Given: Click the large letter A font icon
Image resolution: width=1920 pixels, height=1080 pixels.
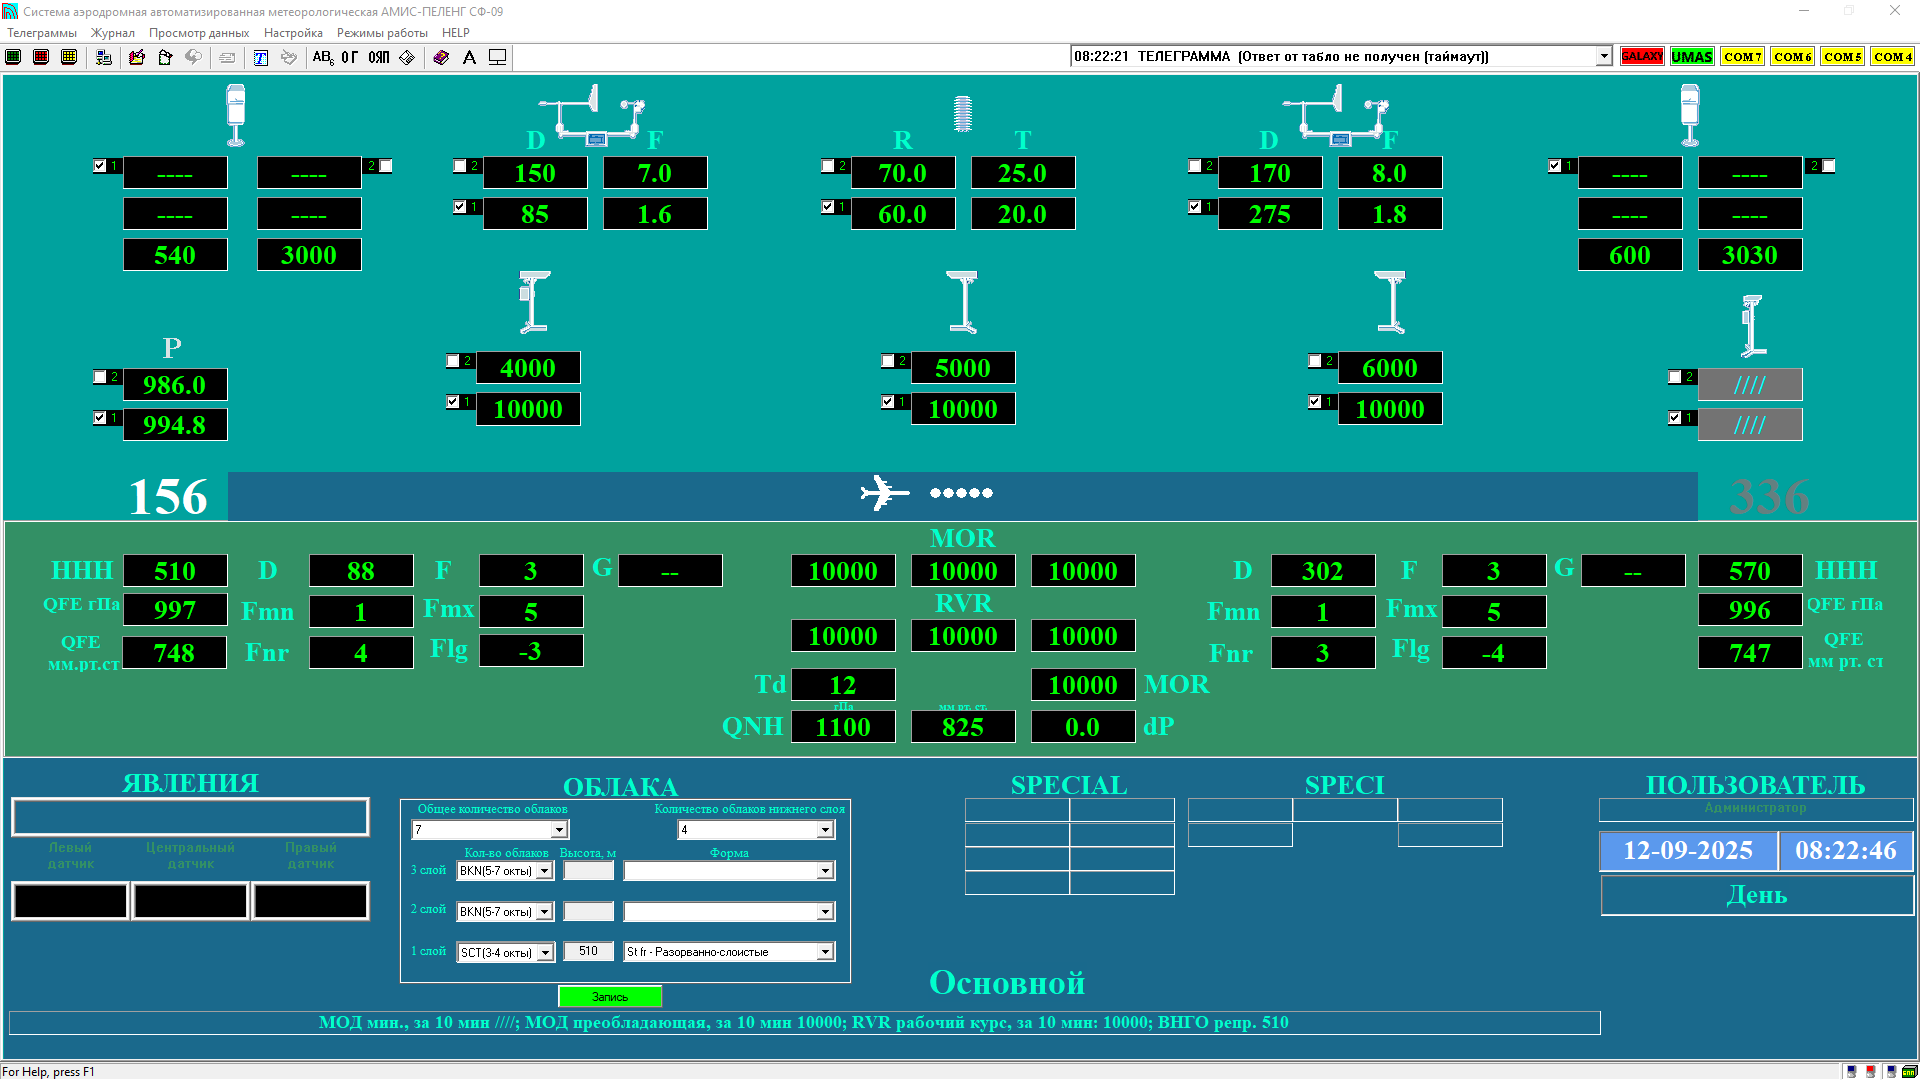Looking at the screenshot, I should click(x=469, y=57).
